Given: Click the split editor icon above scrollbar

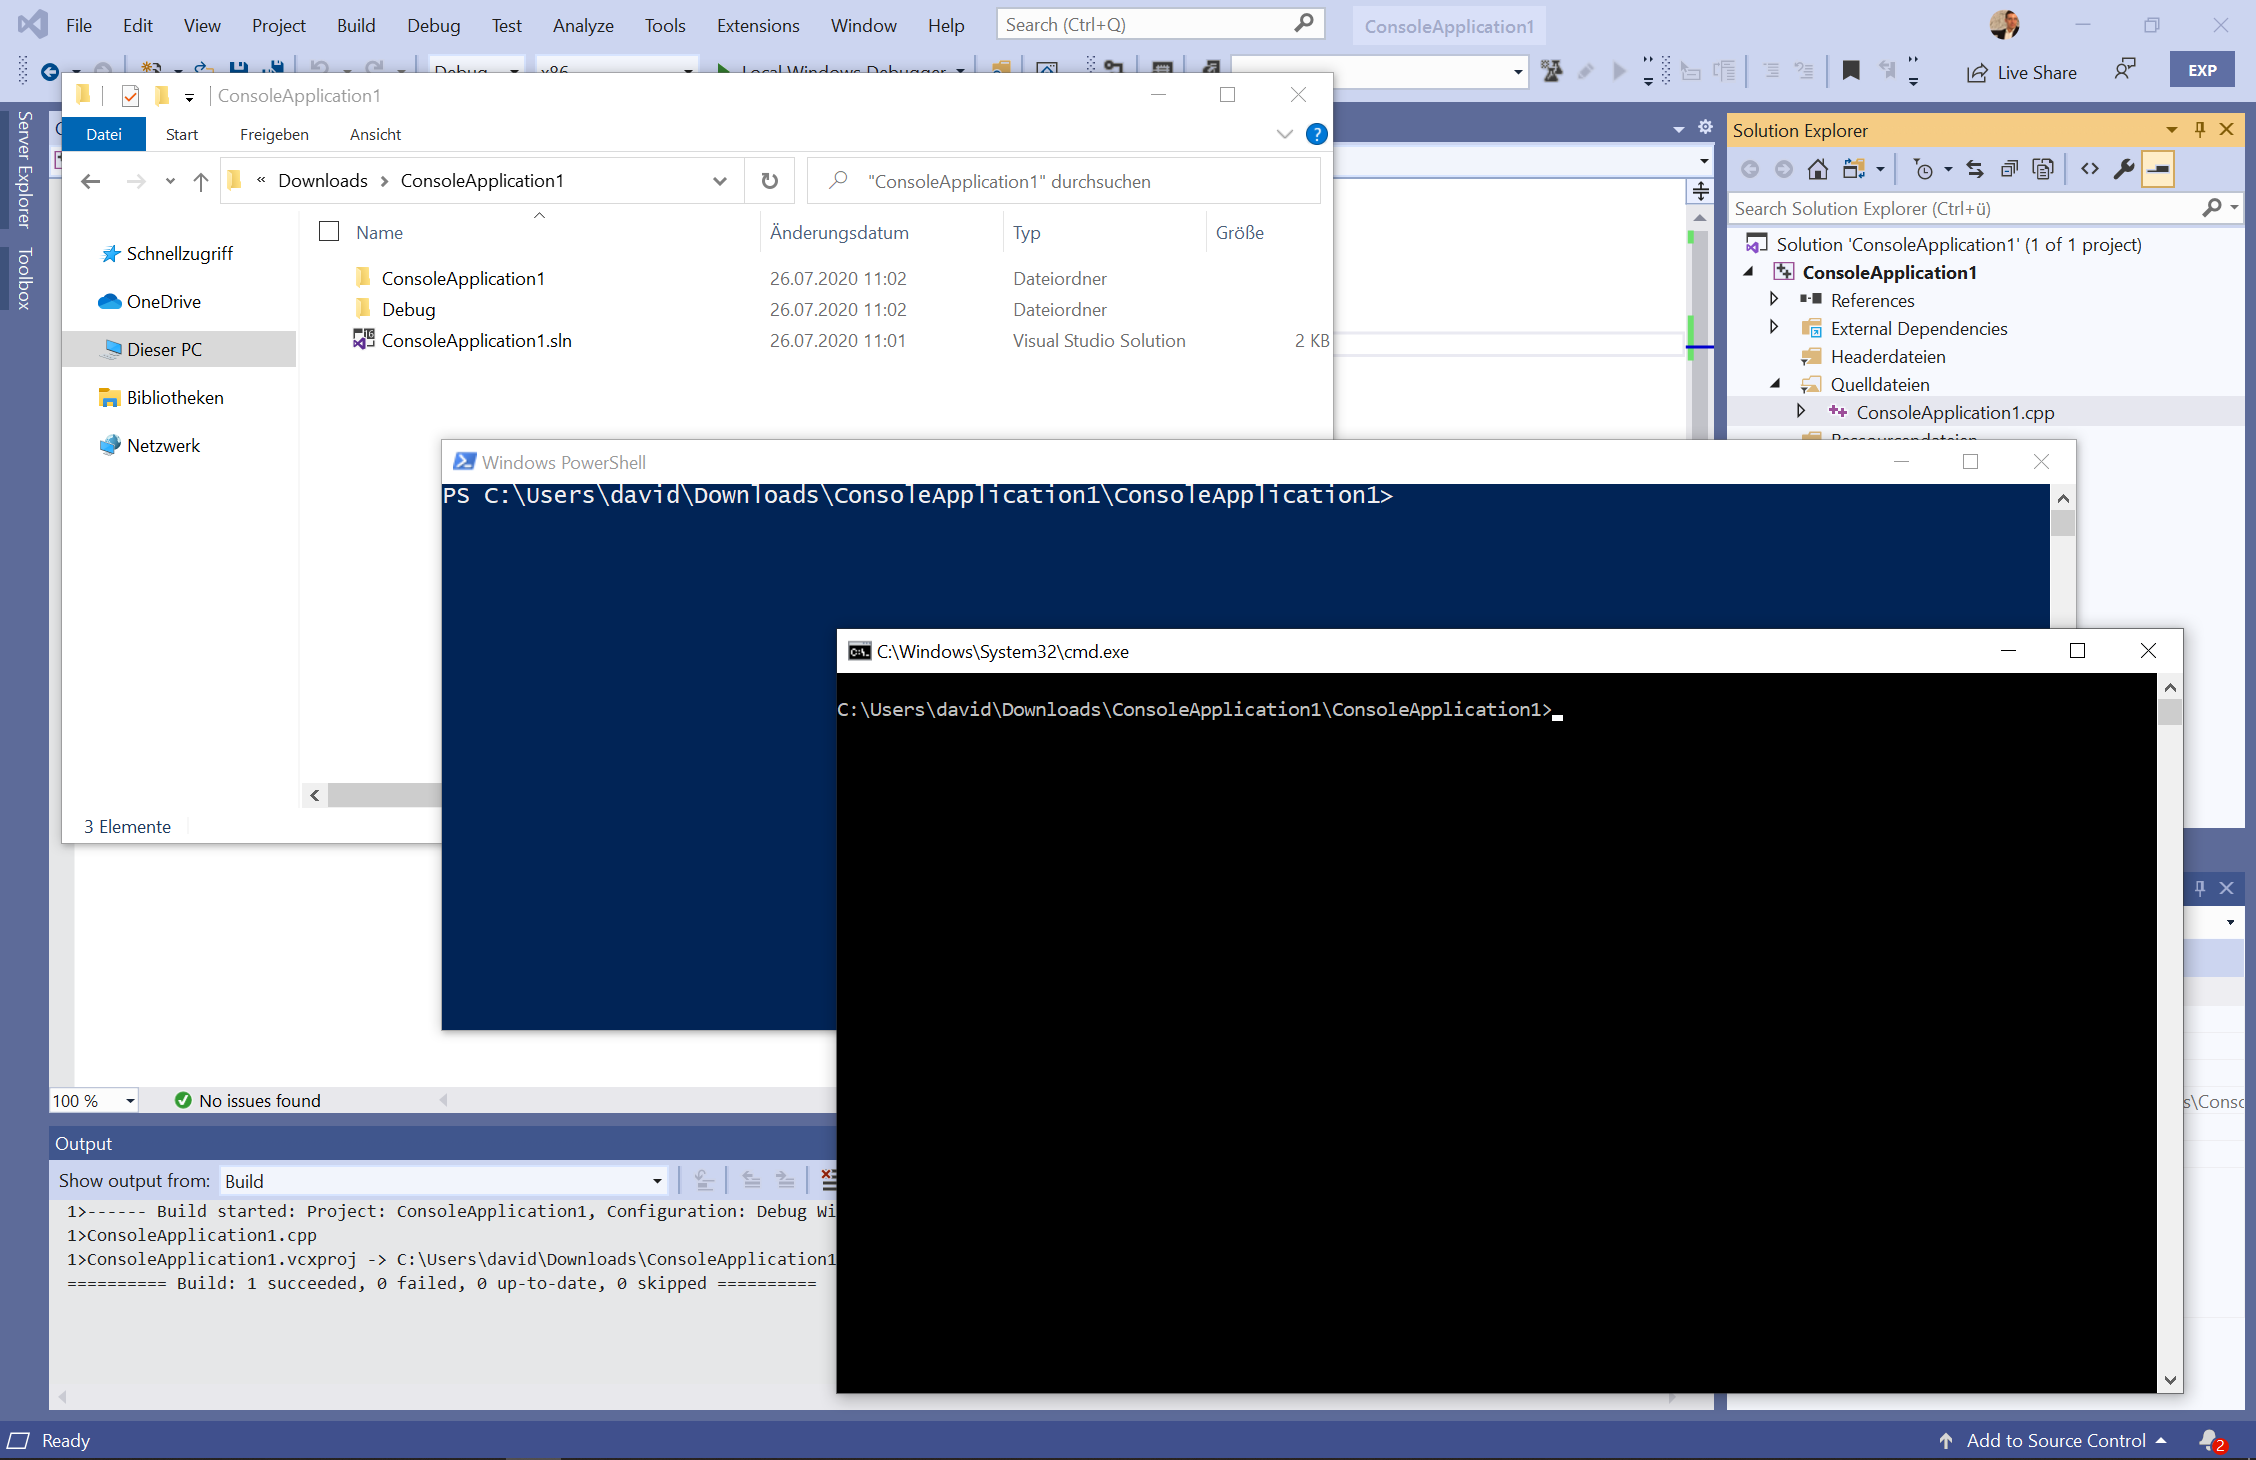Looking at the screenshot, I should tap(1700, 191).
